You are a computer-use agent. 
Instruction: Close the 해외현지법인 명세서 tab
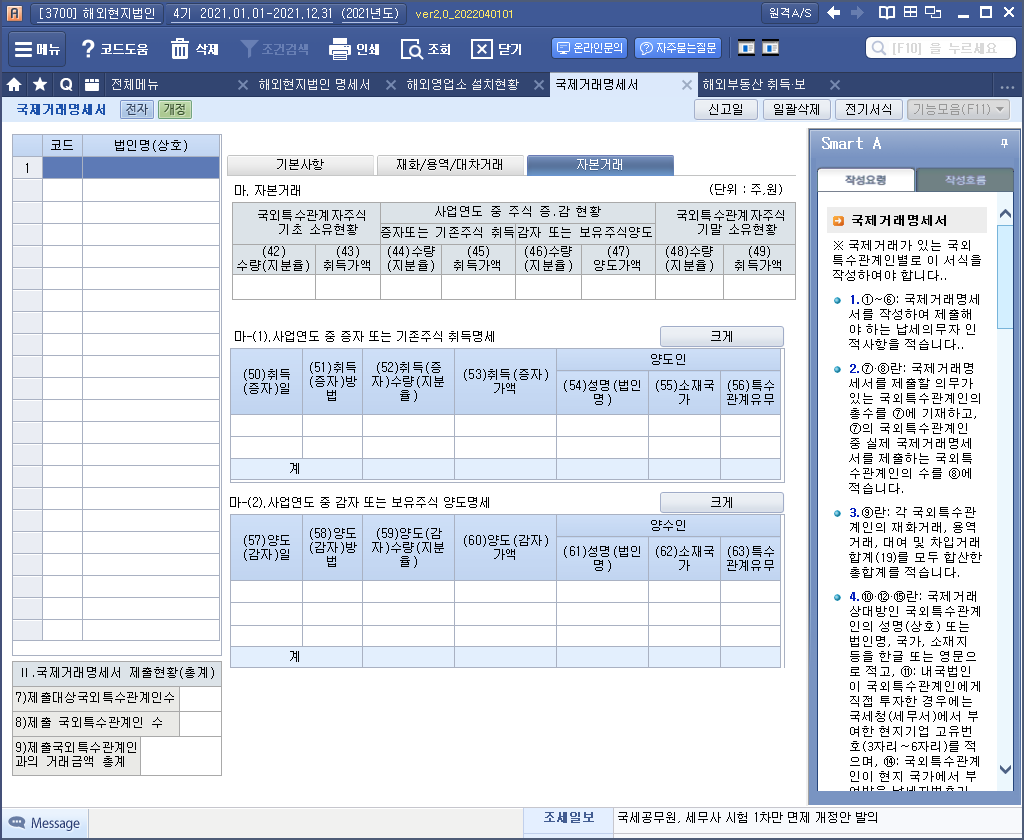point(391,85)
